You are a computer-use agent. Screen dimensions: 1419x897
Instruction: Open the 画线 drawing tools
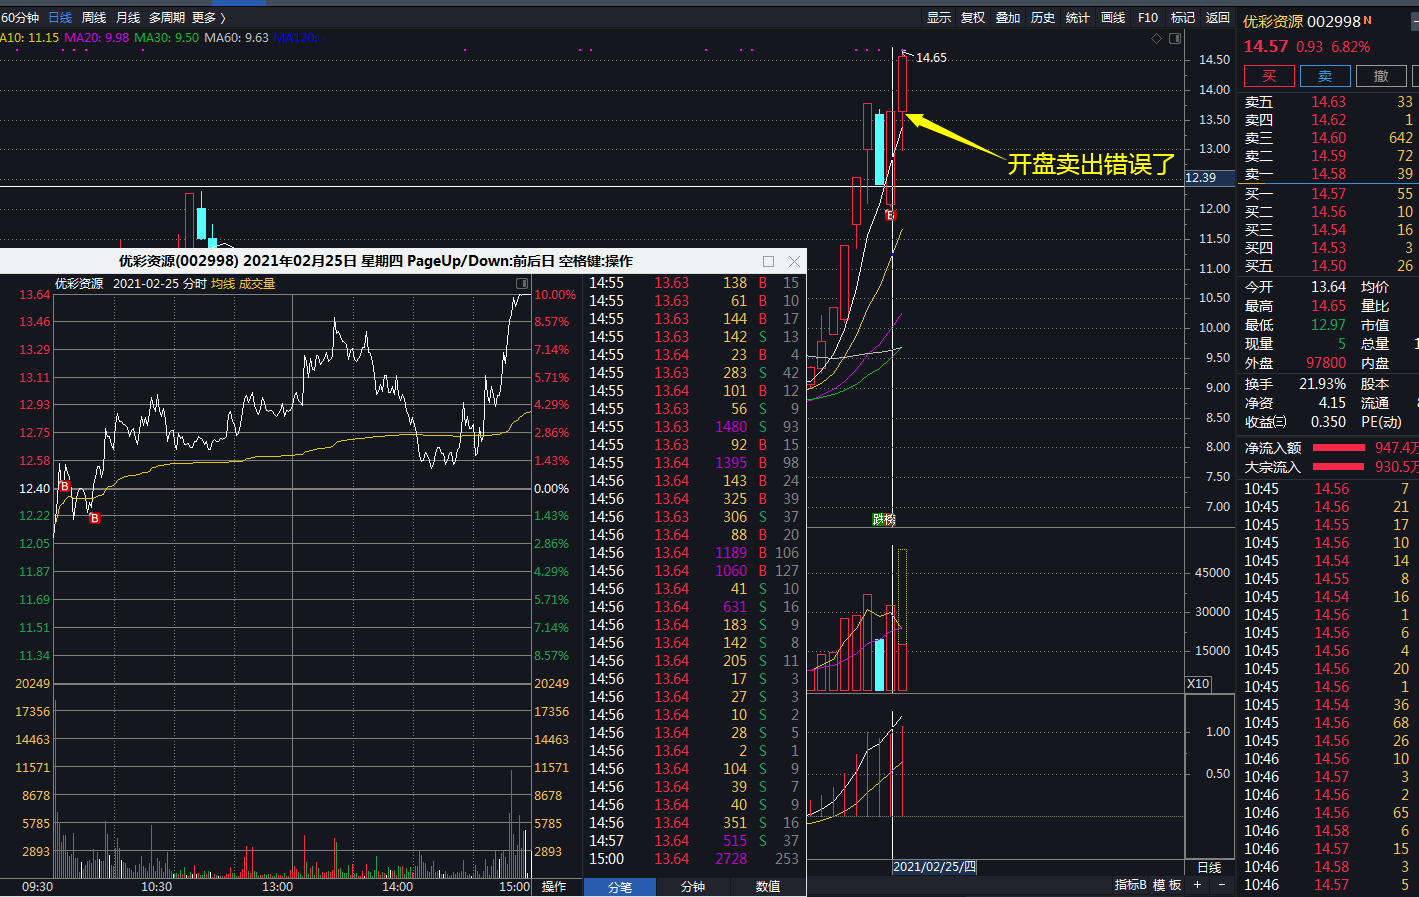coord(1113,18)
